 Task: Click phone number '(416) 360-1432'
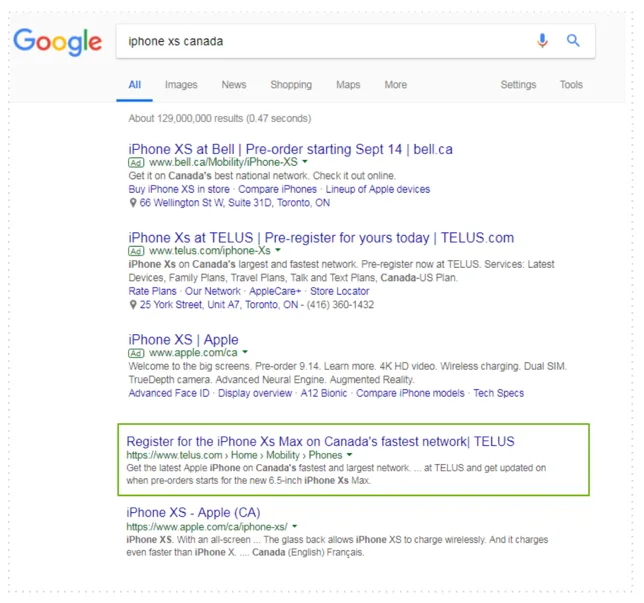340,305
